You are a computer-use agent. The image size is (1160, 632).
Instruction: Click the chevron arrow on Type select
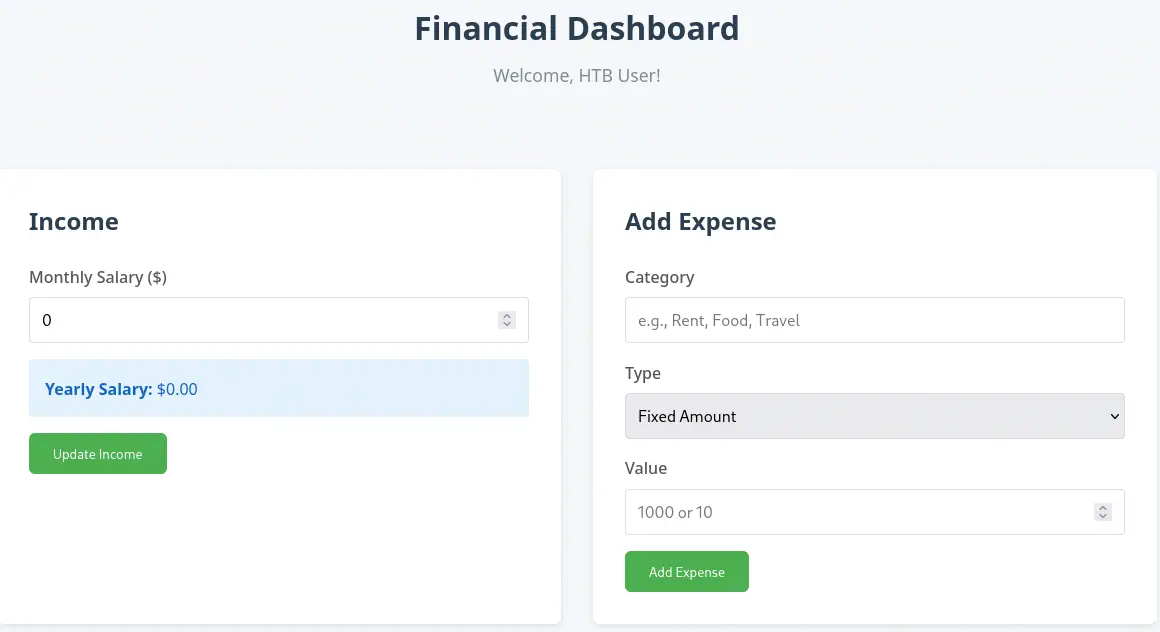(1114, 416)
